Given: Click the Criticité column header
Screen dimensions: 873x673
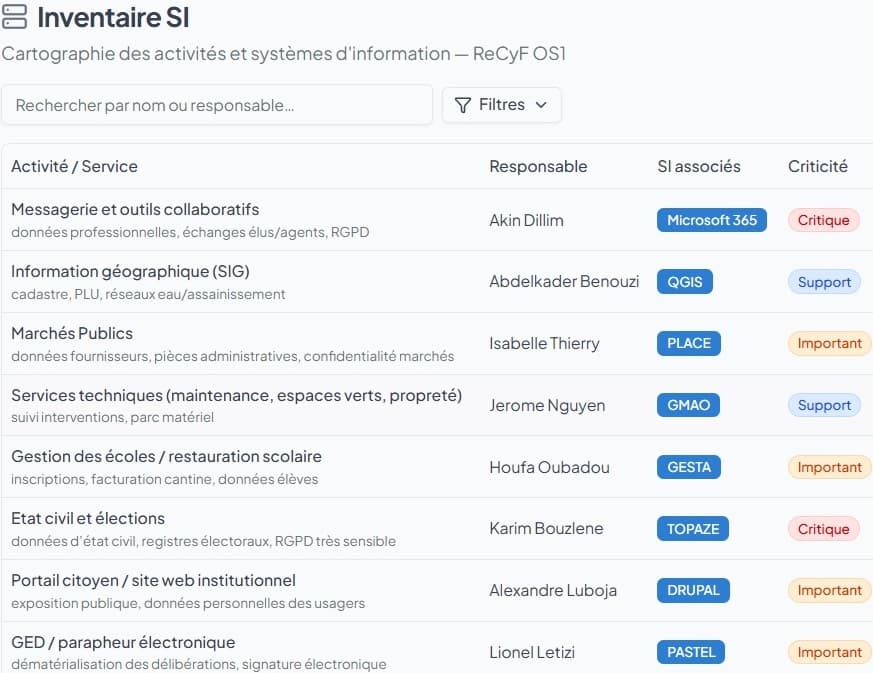Looking at the screenshot, I should click(x=817, y=166).
